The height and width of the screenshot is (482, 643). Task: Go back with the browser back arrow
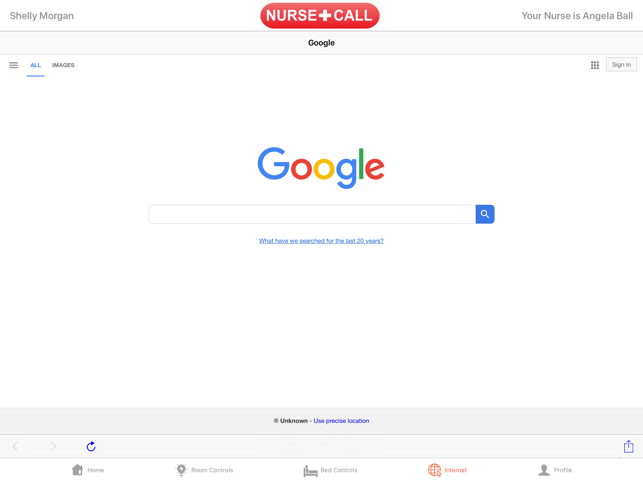click(x=15, y=446)
